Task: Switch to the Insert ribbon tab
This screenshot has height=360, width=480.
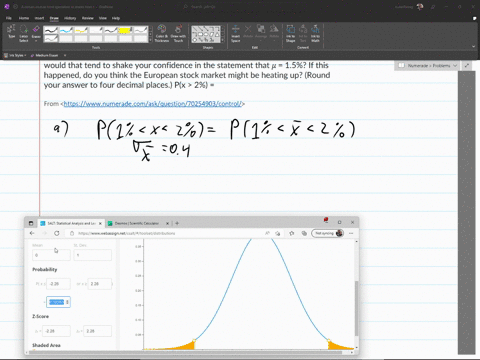Action: click(x=39, y=18)
